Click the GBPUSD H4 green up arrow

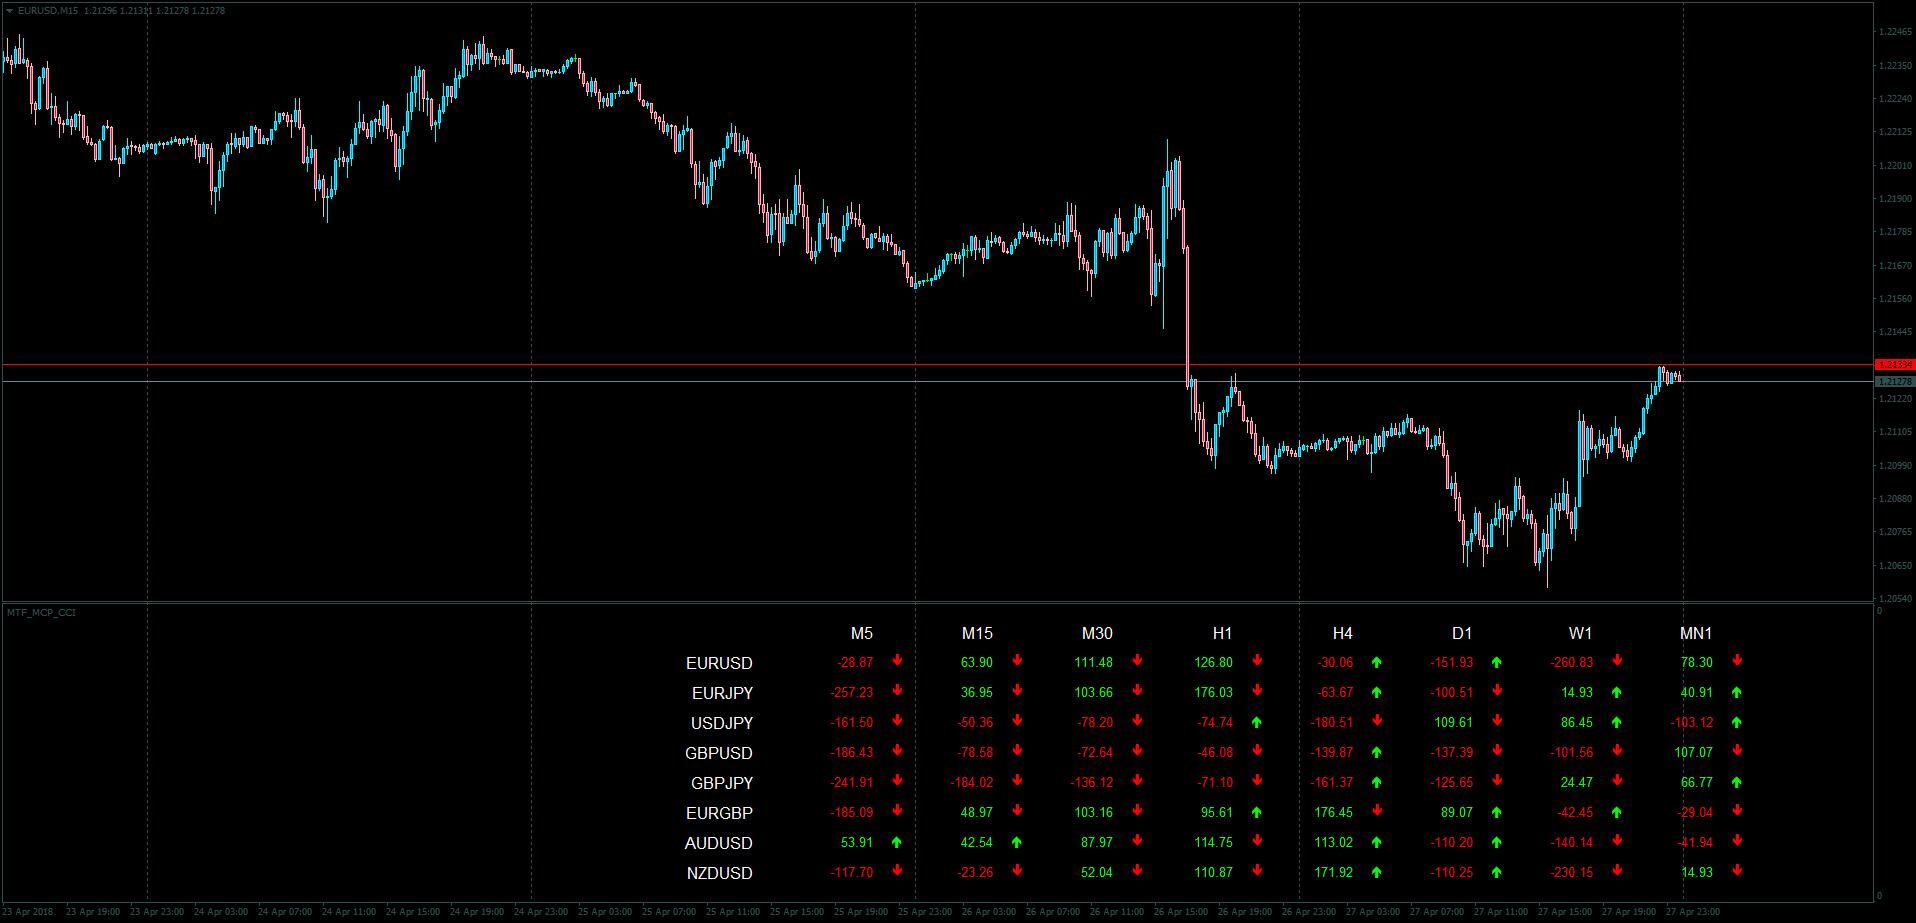point(1377,752)
